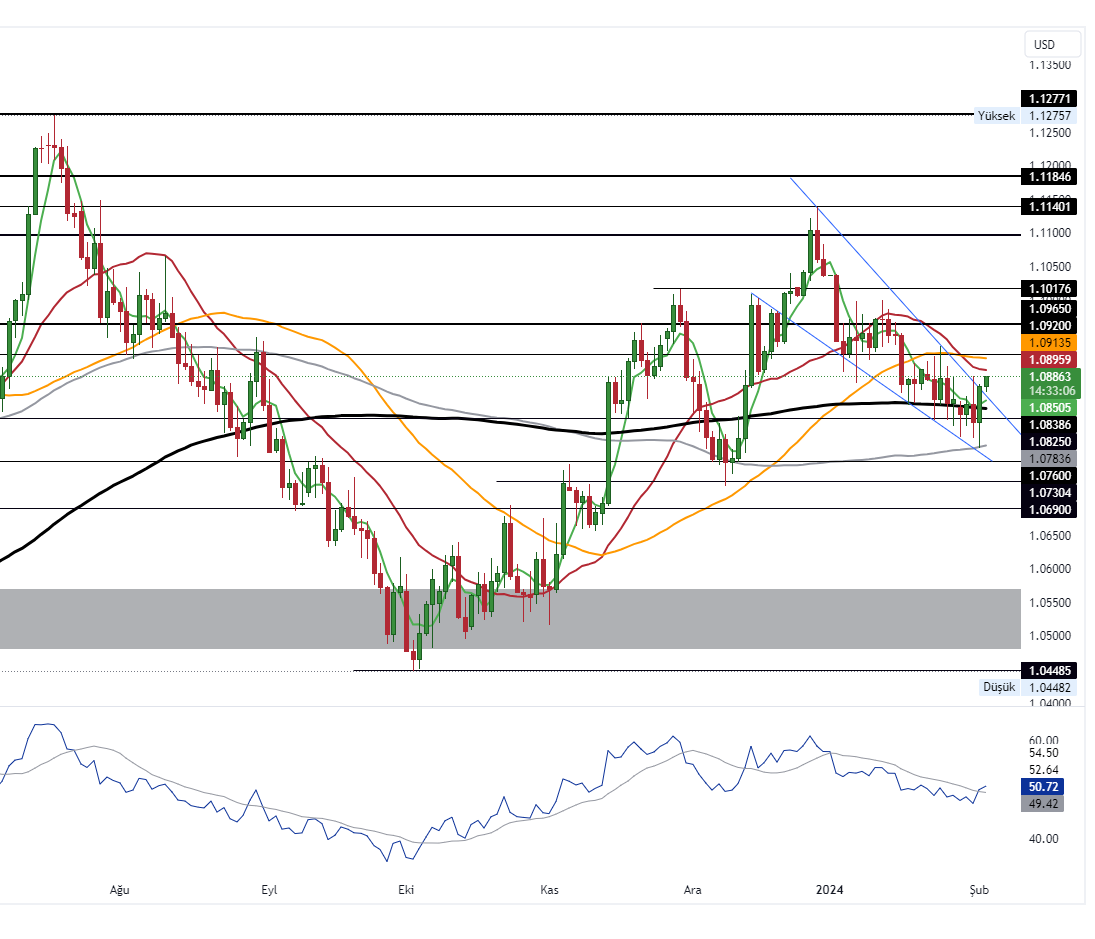Click the Eki month on time axis
The width and height of the screenshot is (1095, 939).
point(406,889)
